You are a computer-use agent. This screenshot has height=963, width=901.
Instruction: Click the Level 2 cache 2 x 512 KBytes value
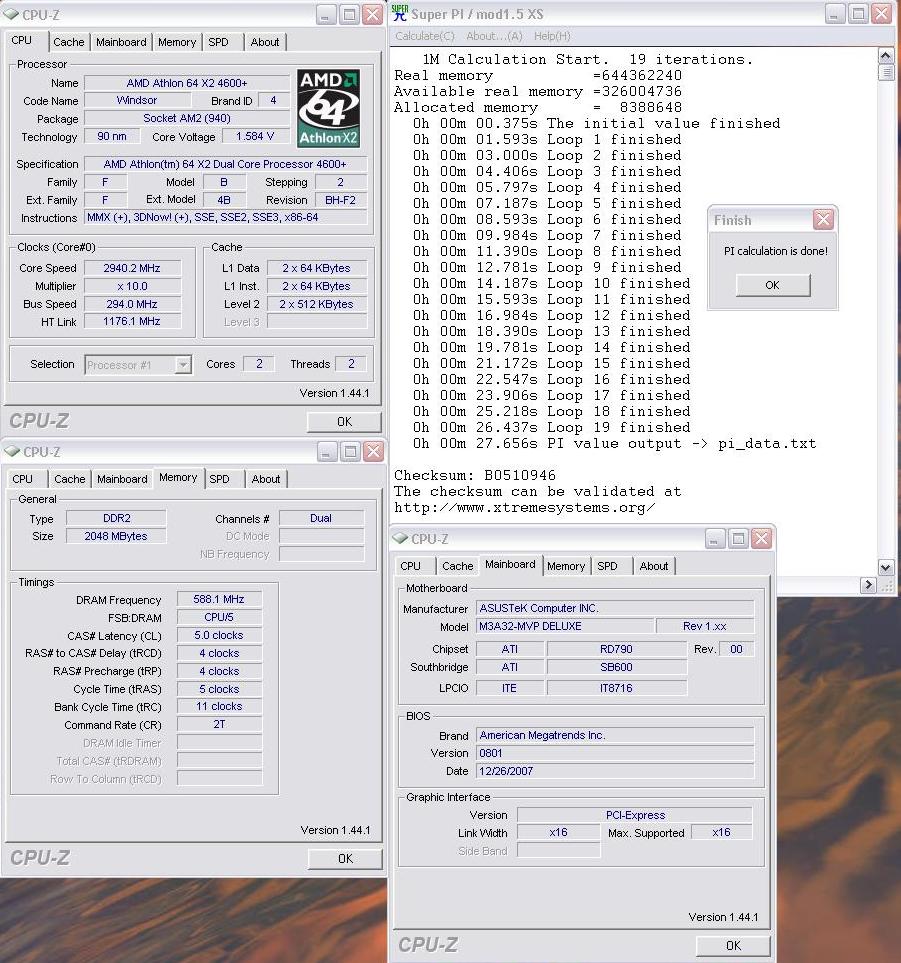(316, 304)
